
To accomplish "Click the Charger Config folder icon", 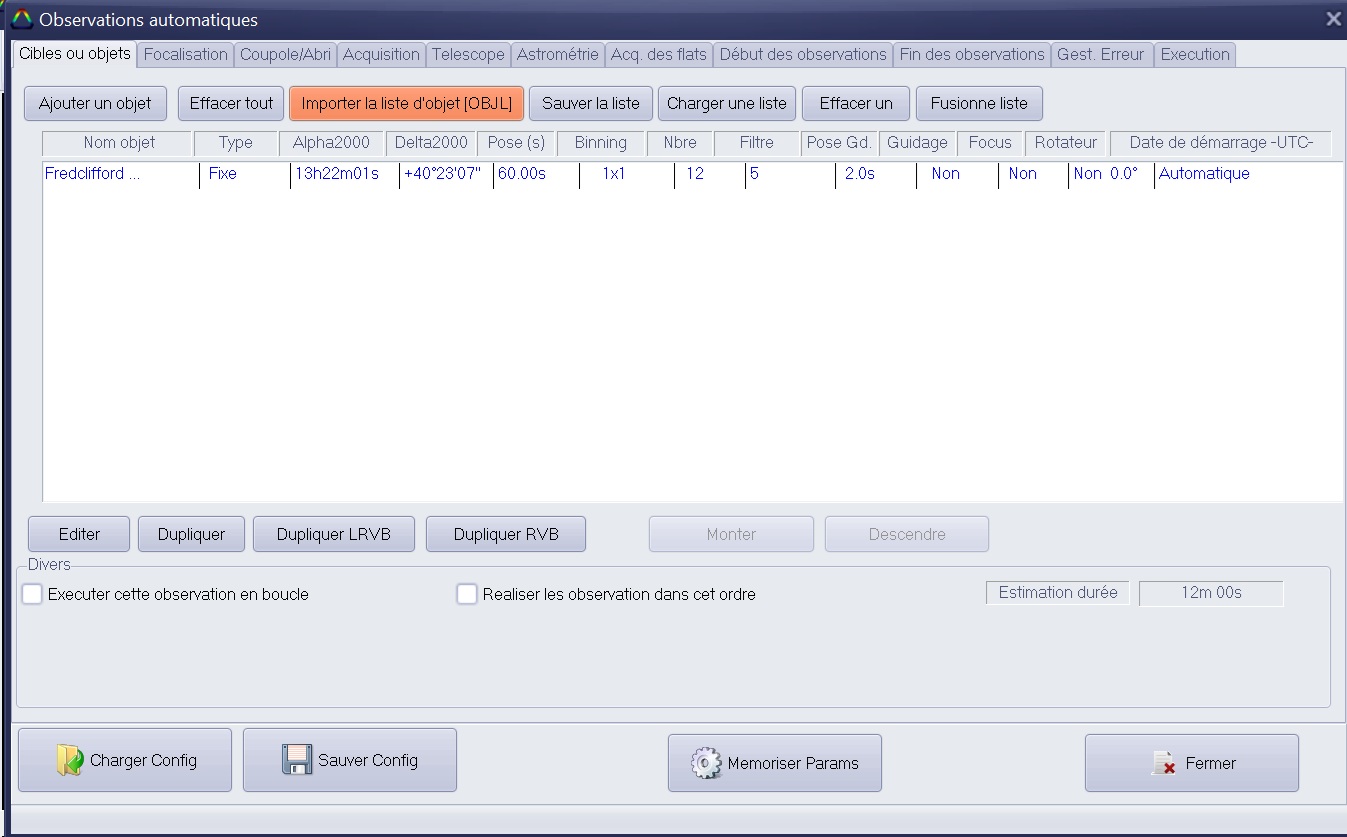I will (x=70, y=760).
